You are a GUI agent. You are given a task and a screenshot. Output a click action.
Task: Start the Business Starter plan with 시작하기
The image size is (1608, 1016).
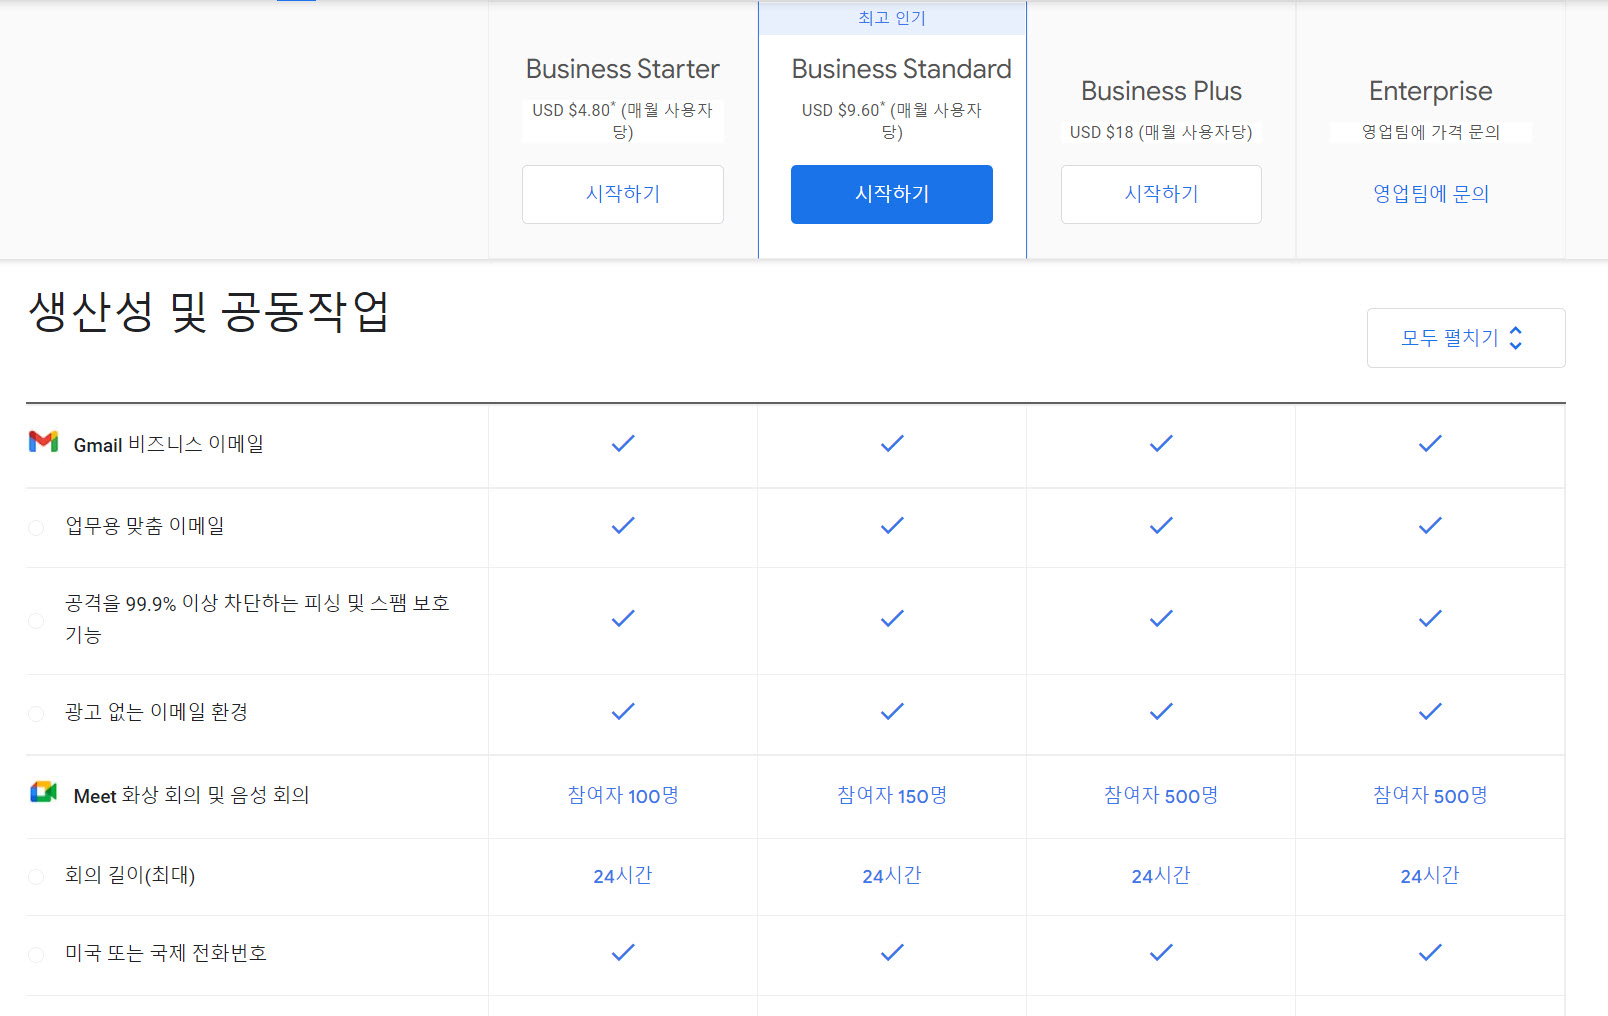(623, 194)
